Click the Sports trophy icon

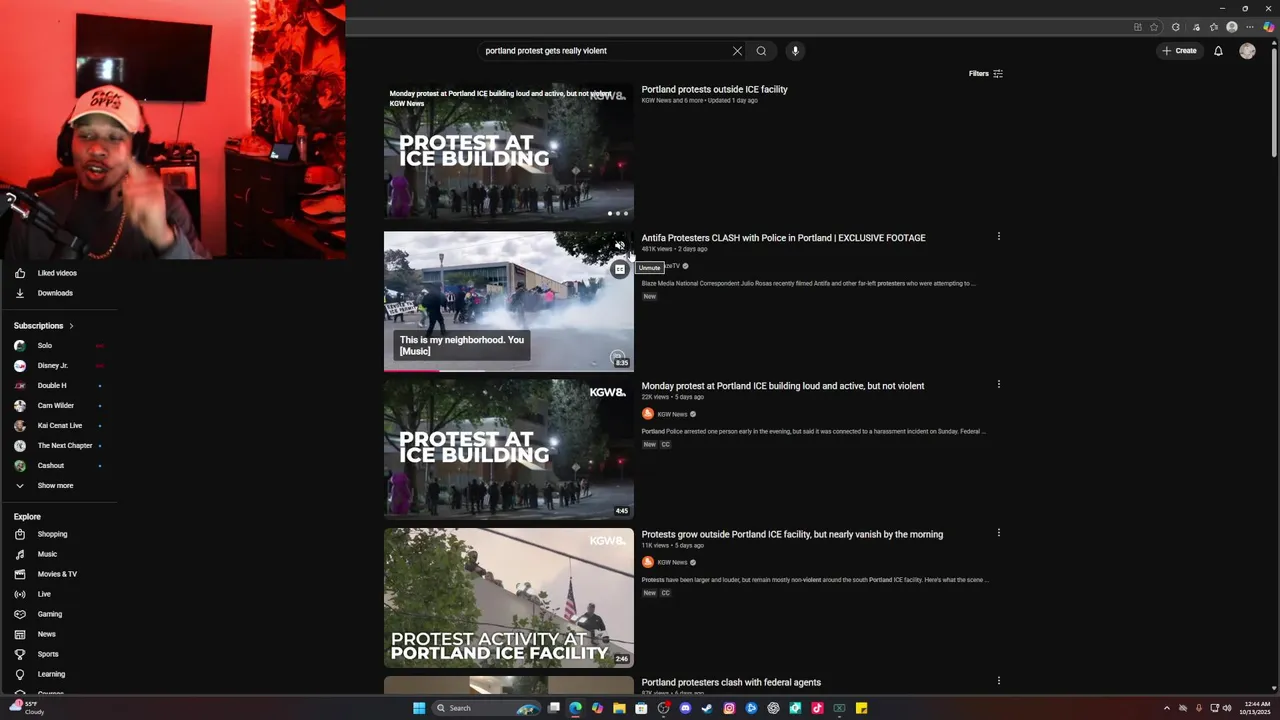19,654
